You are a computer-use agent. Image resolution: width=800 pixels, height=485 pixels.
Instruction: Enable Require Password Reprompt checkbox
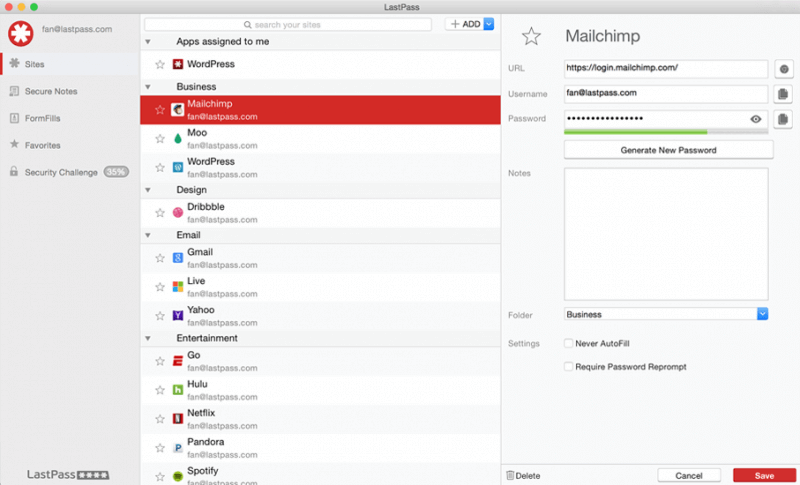pos(569,367)
